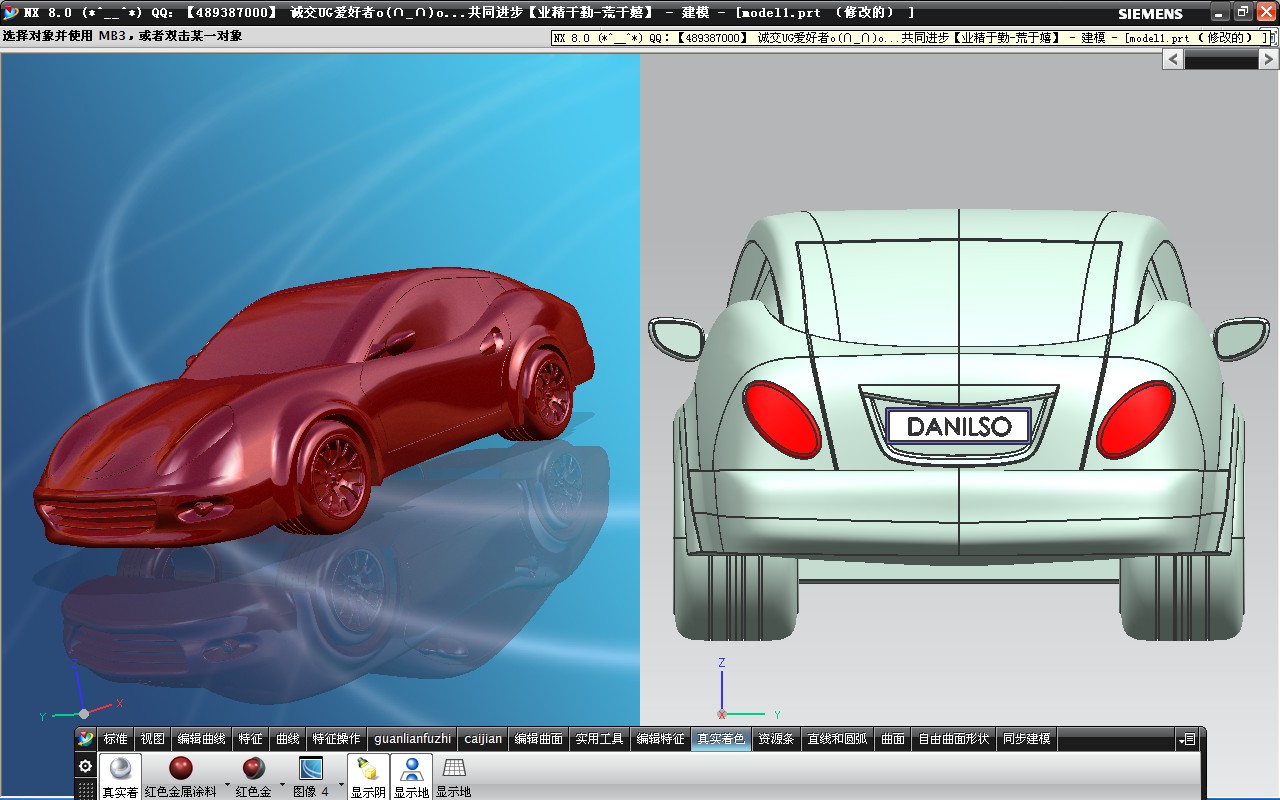Select the left red tail light
Screen dimensions: 1280x800
pos(782,419)
